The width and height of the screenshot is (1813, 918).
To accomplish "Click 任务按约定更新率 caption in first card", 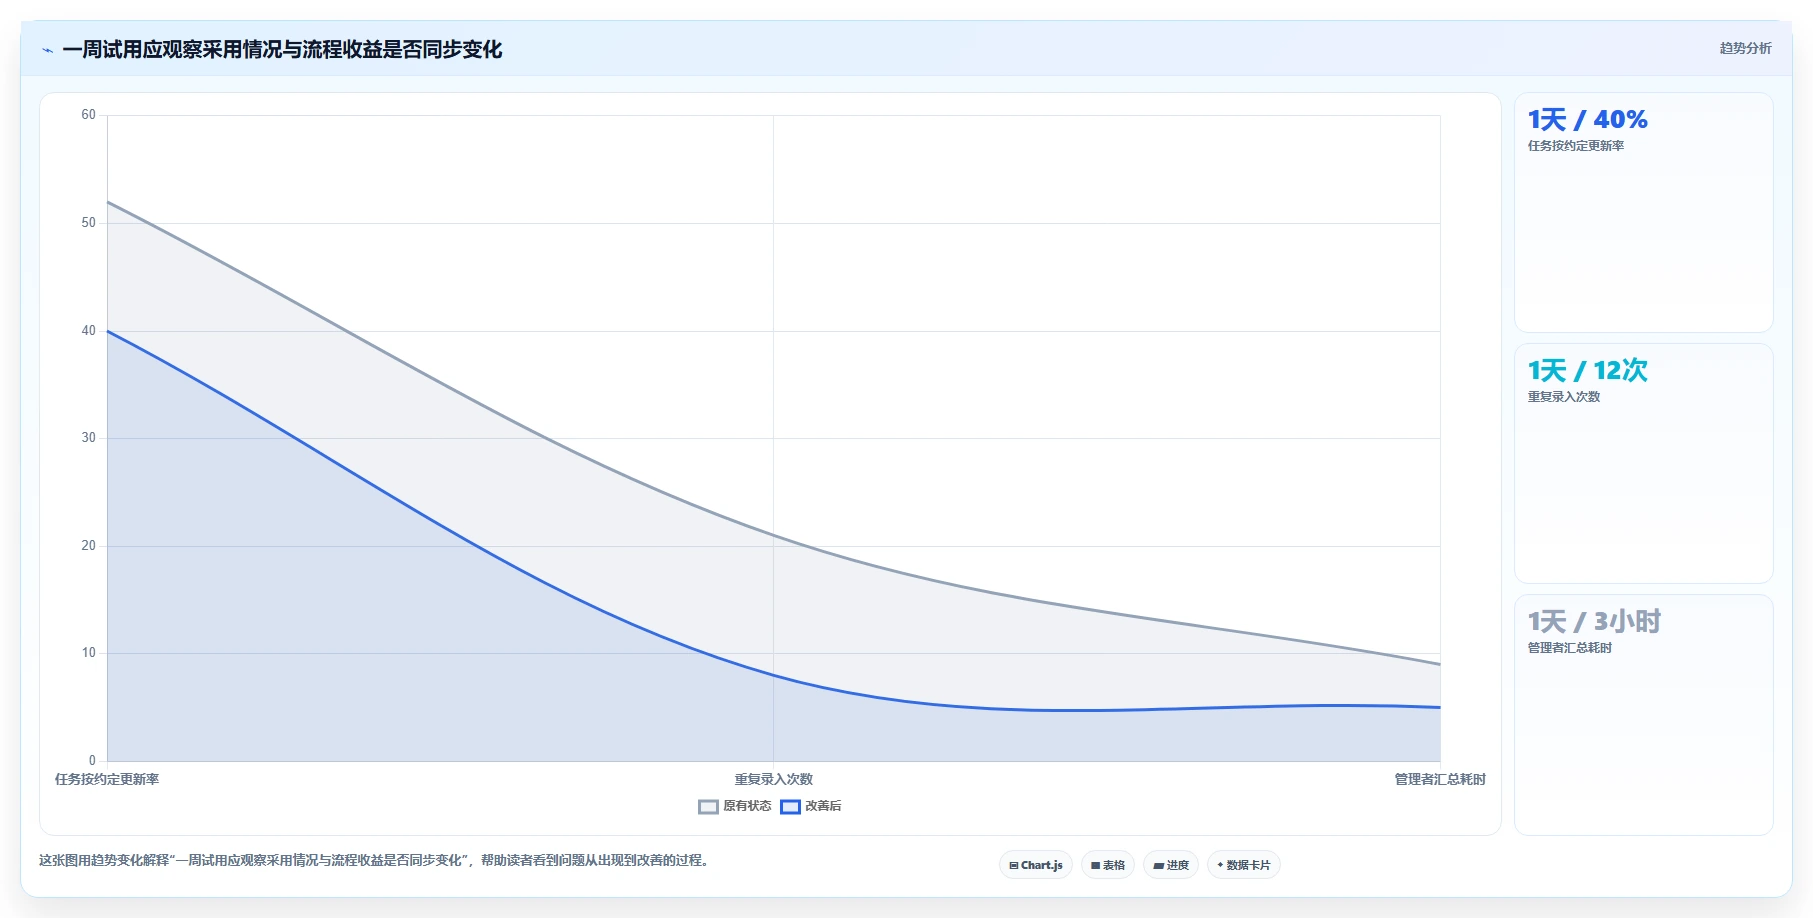I will (x=1576, y=146).
